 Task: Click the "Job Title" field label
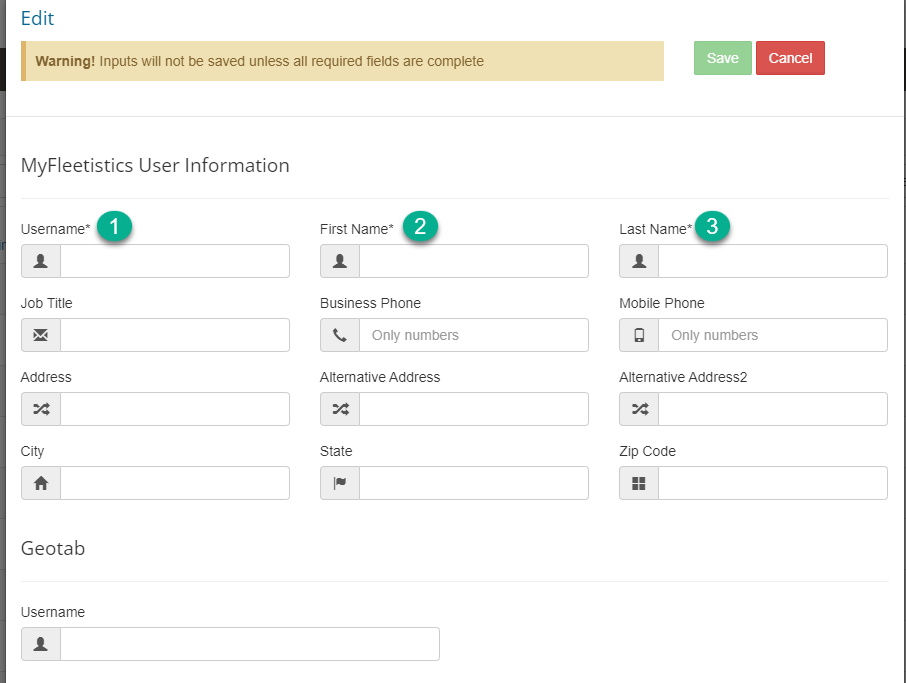[x=46, y=303]
